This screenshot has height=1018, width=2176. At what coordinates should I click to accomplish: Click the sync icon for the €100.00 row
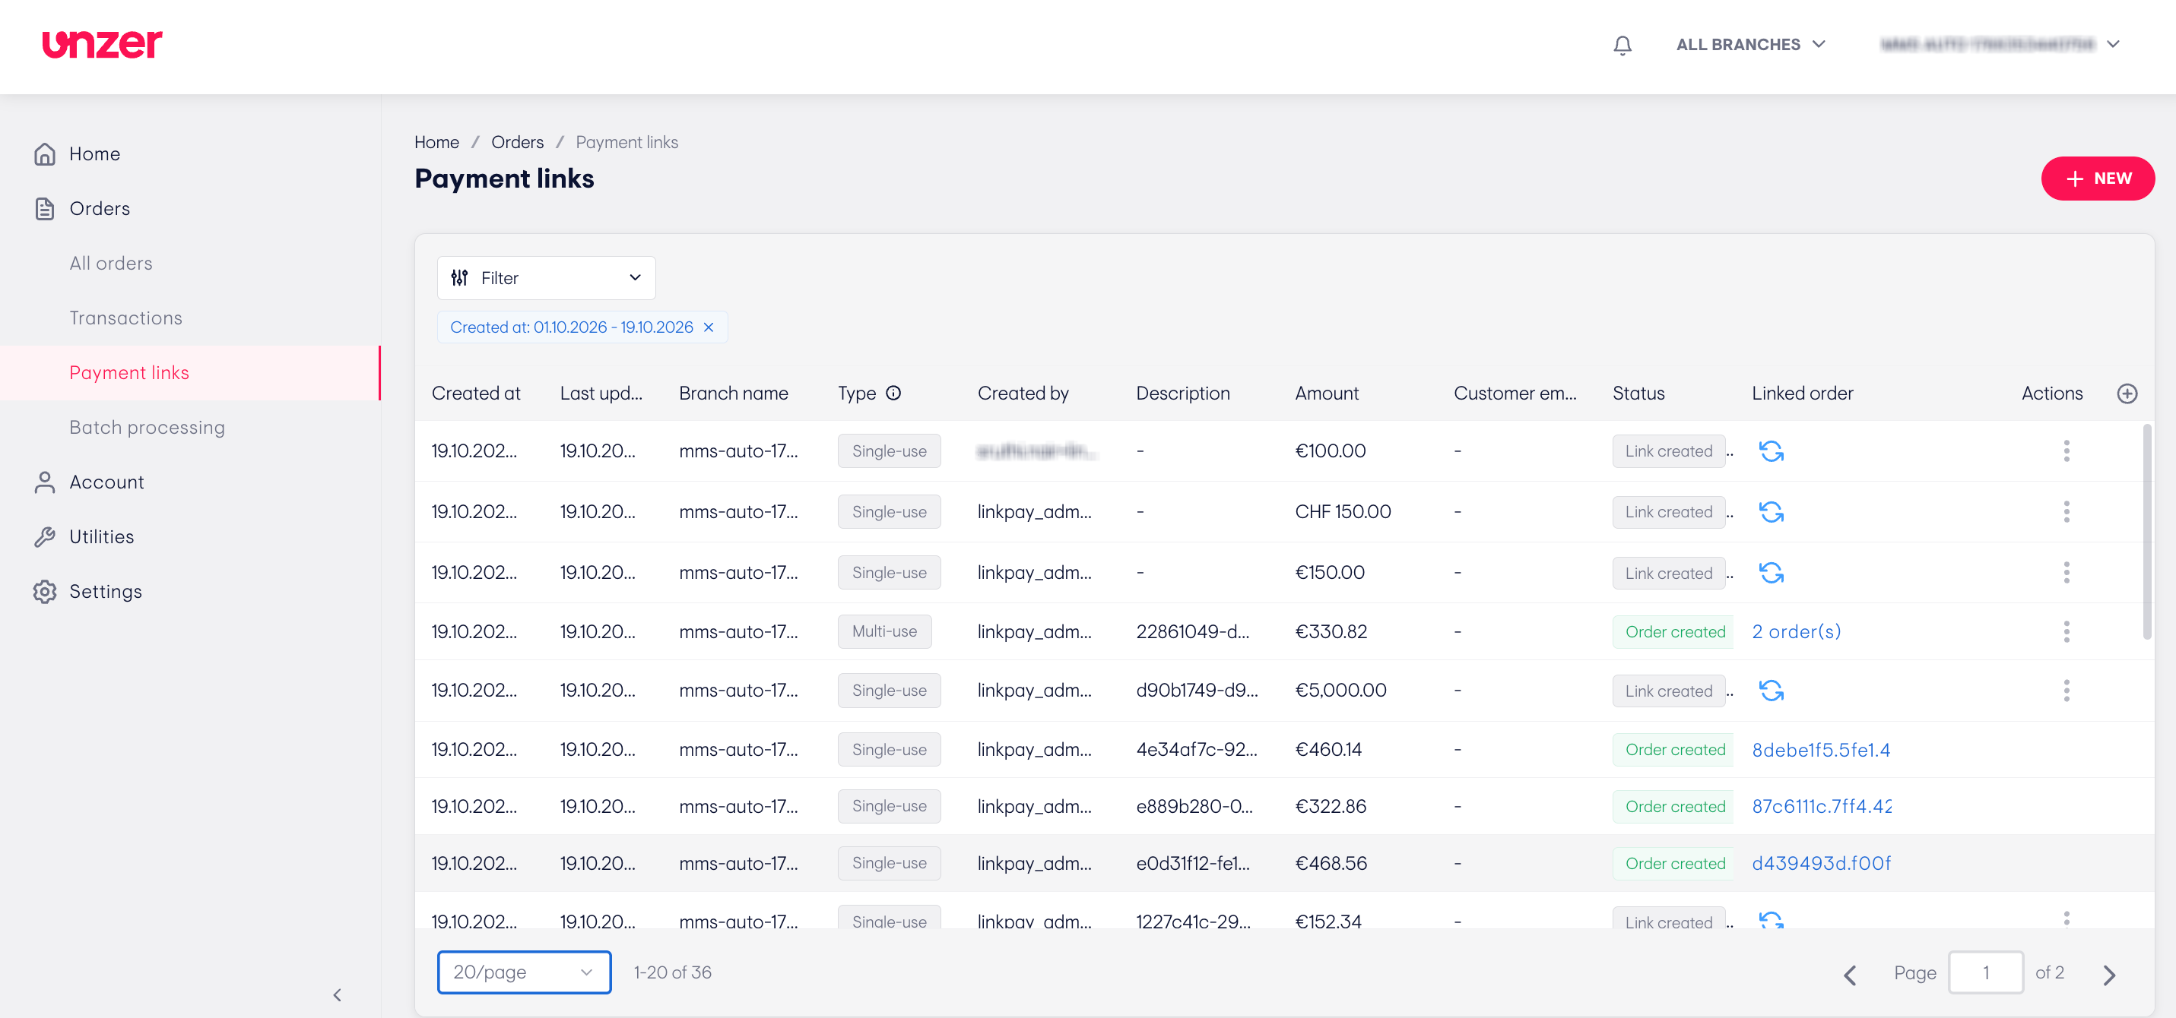coord(1771,451)
